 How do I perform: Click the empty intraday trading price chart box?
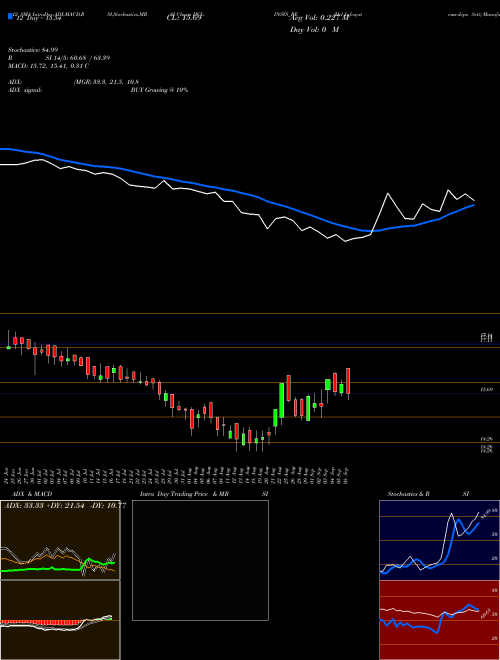[x=200, y=560]
